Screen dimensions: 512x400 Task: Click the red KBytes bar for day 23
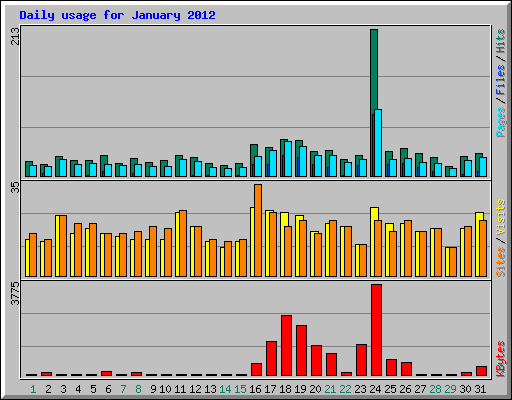[361, 360]
